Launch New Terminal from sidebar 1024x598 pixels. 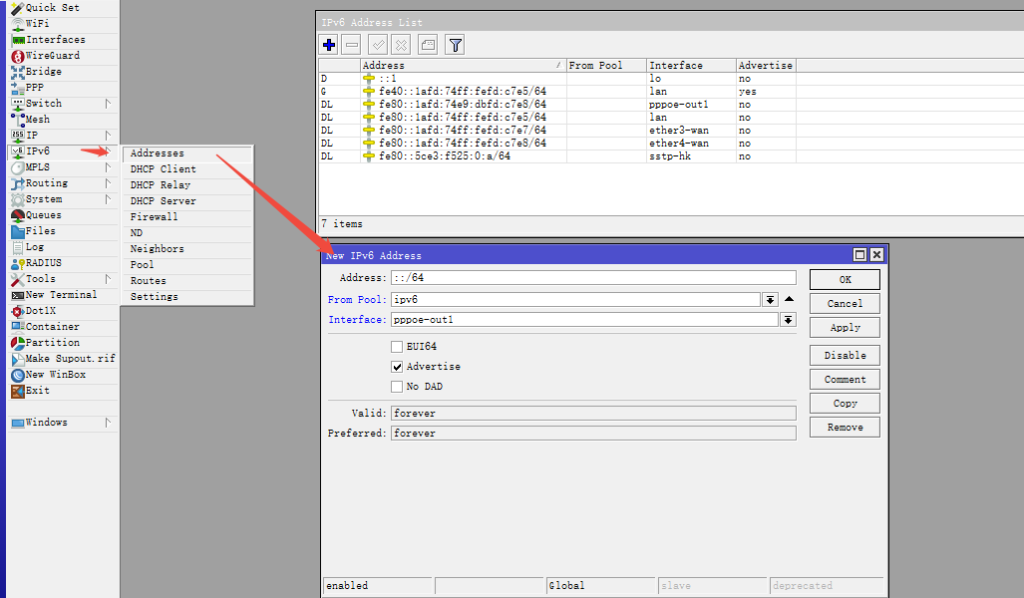pyautogui.click(x=60, y=295)
